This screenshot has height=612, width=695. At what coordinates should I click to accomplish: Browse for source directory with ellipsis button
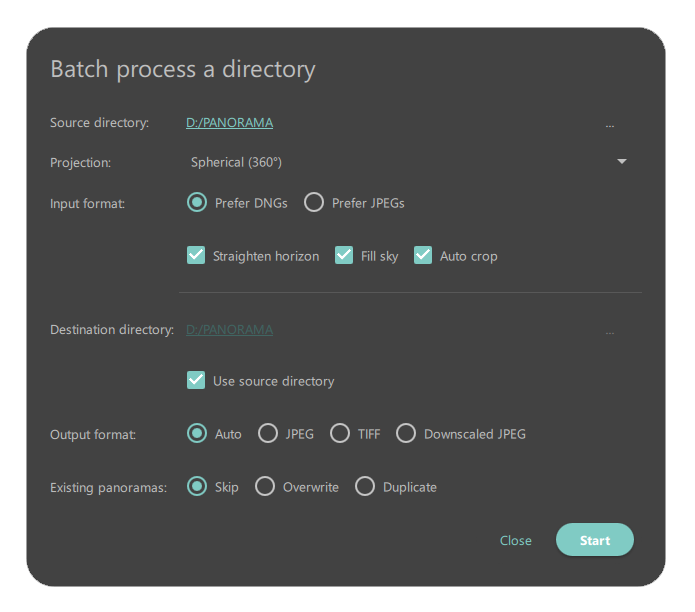(x=610, y=126)
